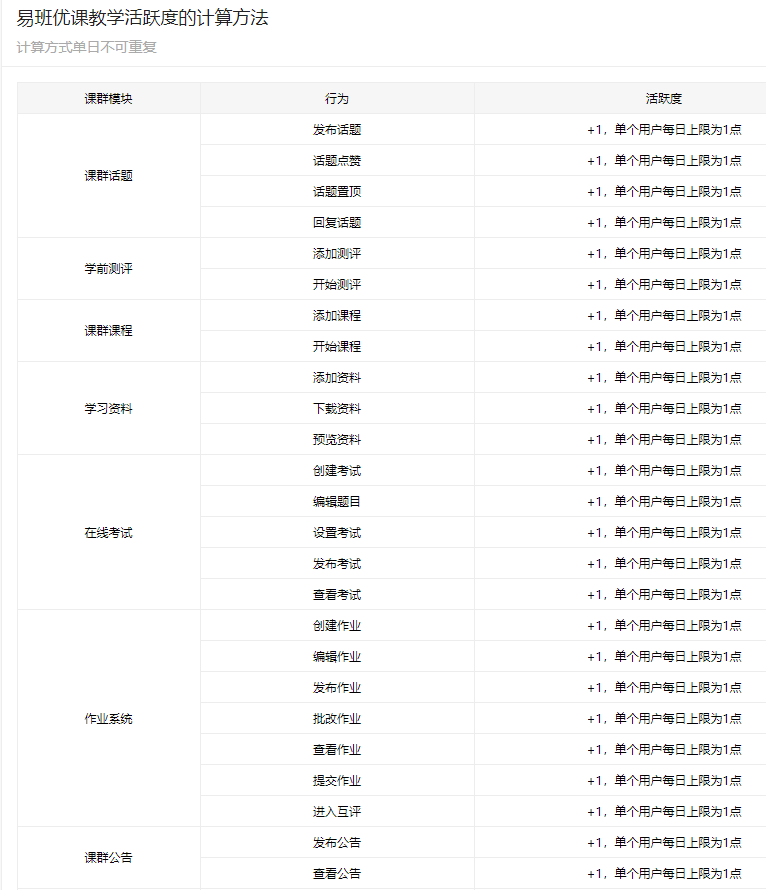Click the 批改作业 behavior cell

point(337,719)
